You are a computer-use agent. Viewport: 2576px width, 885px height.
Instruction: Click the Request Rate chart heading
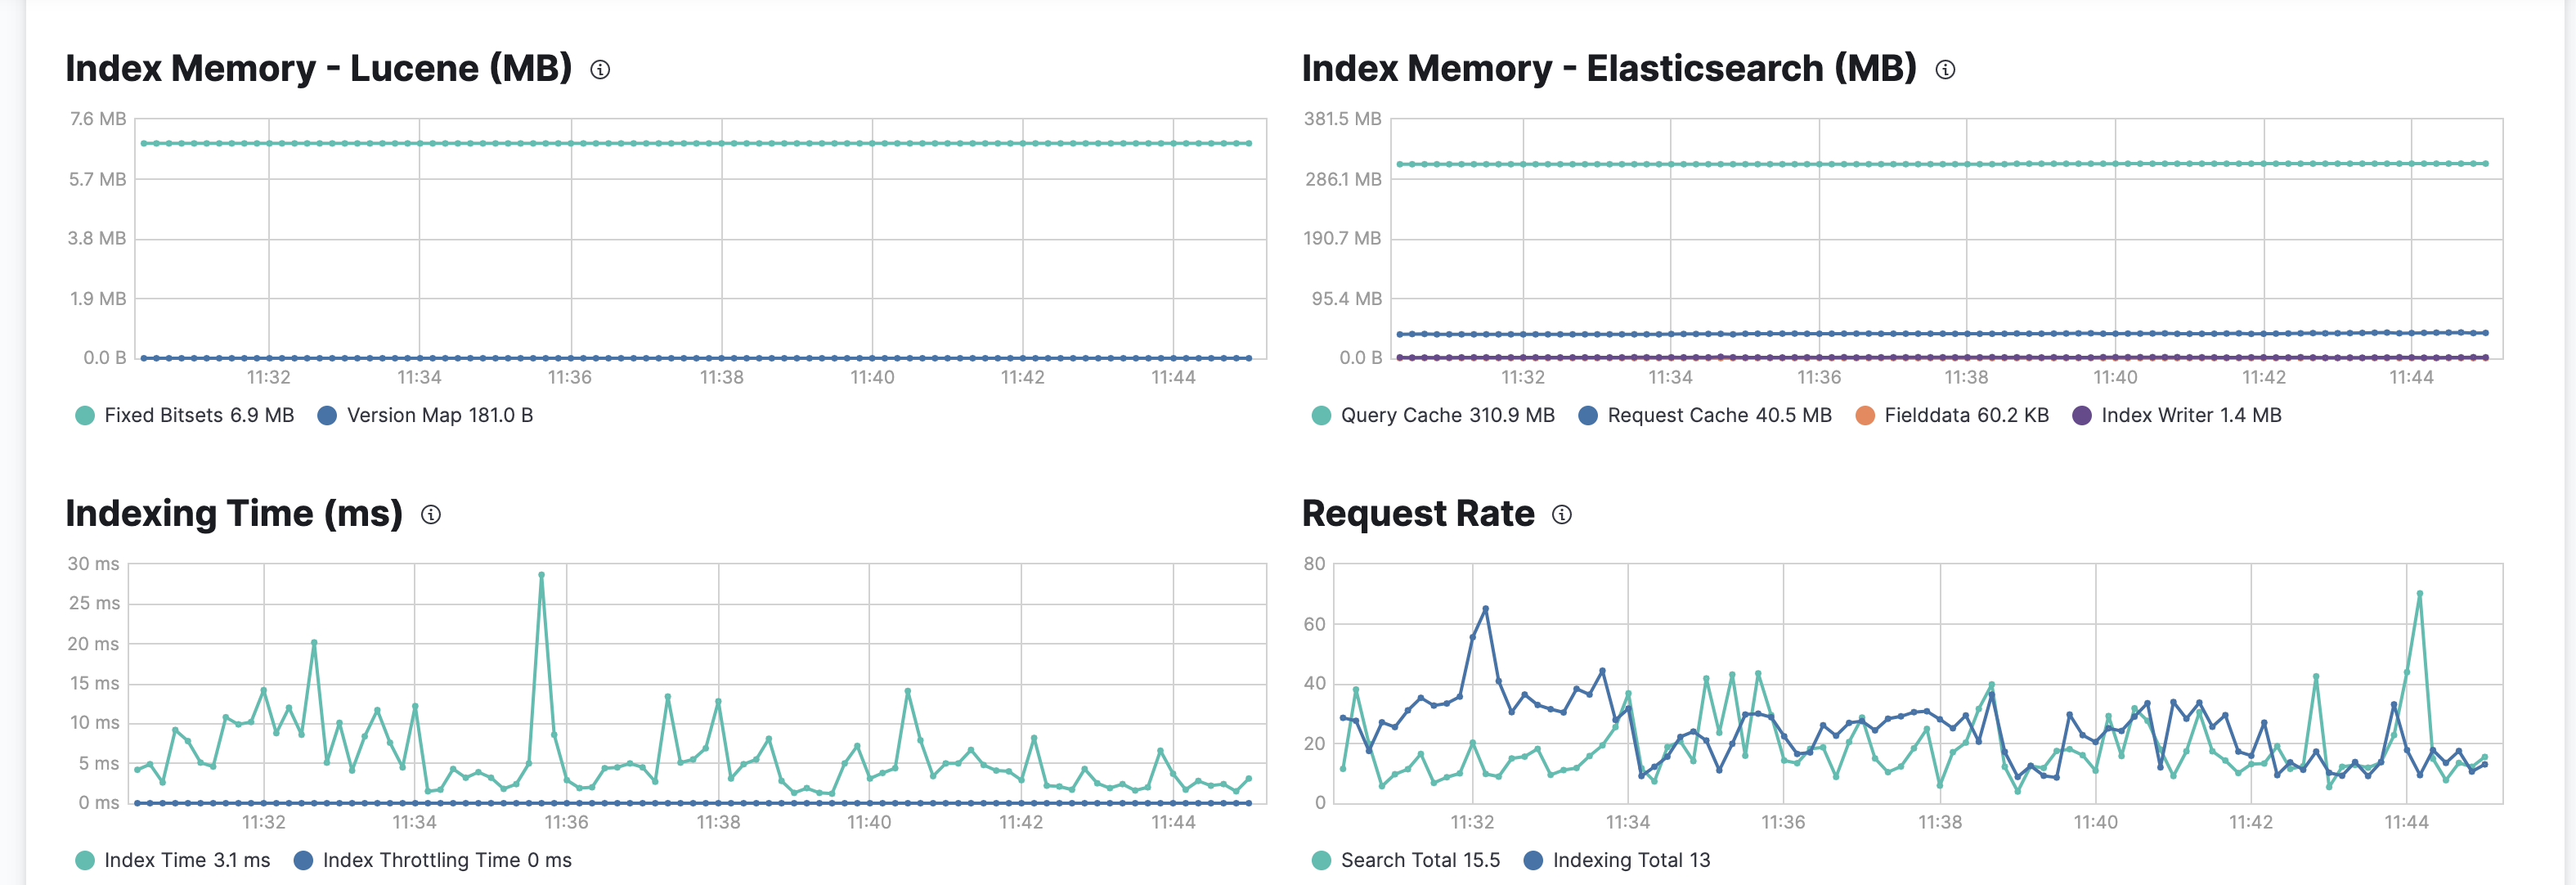1417,514
